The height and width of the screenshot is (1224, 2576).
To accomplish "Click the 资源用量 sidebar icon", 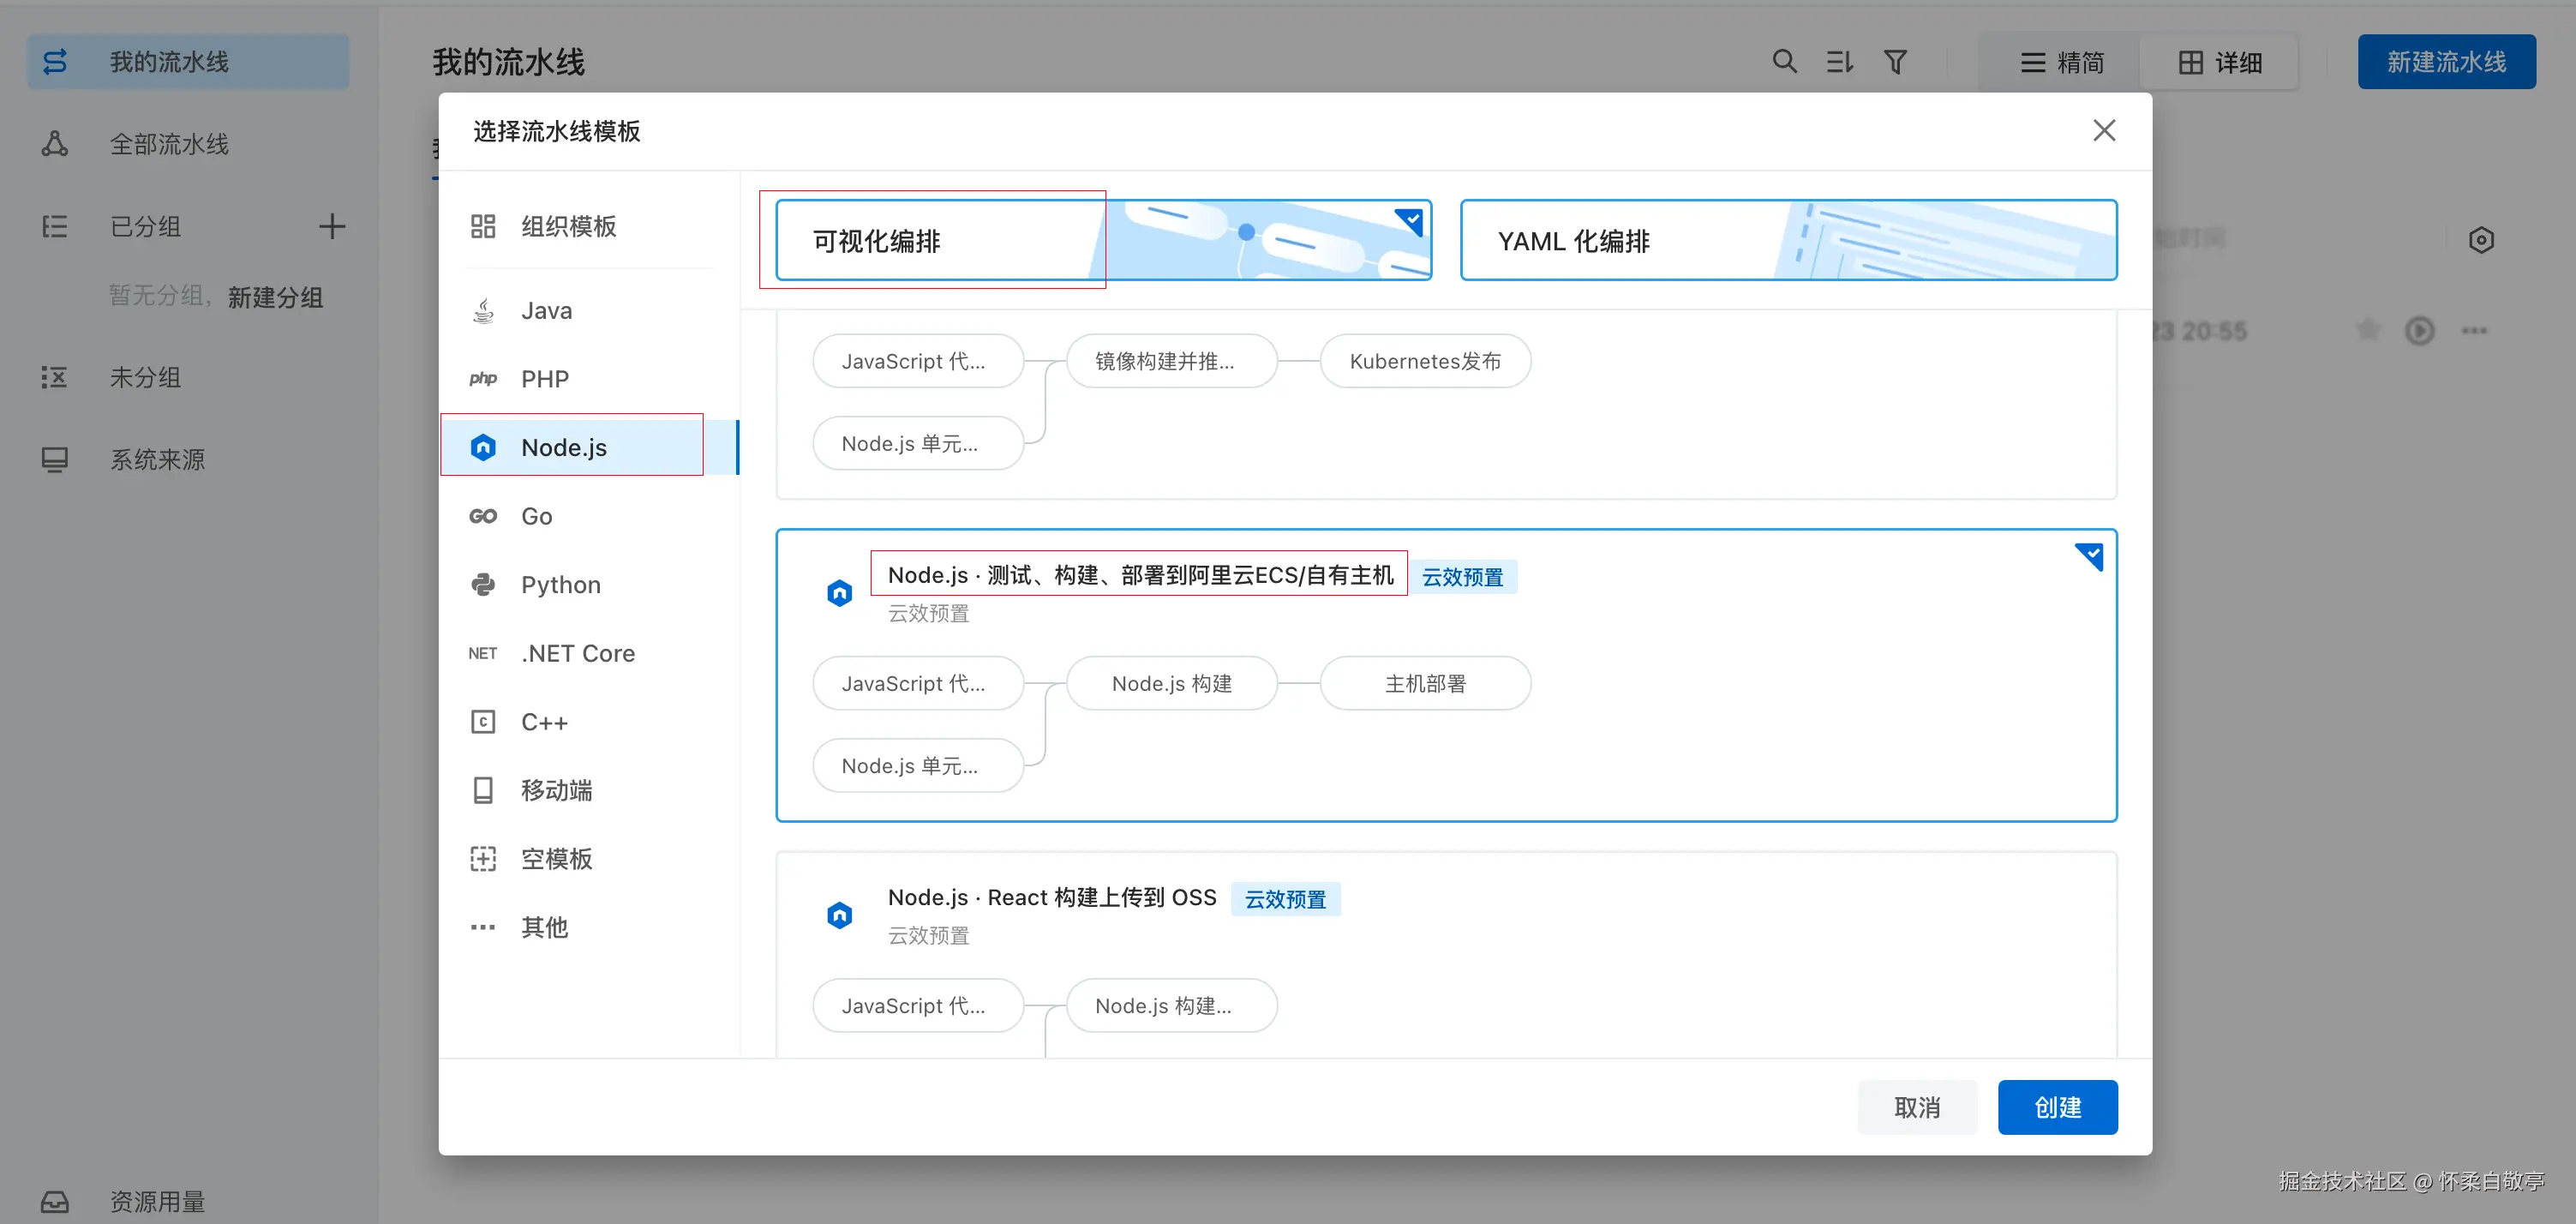I will (55, 1201).
